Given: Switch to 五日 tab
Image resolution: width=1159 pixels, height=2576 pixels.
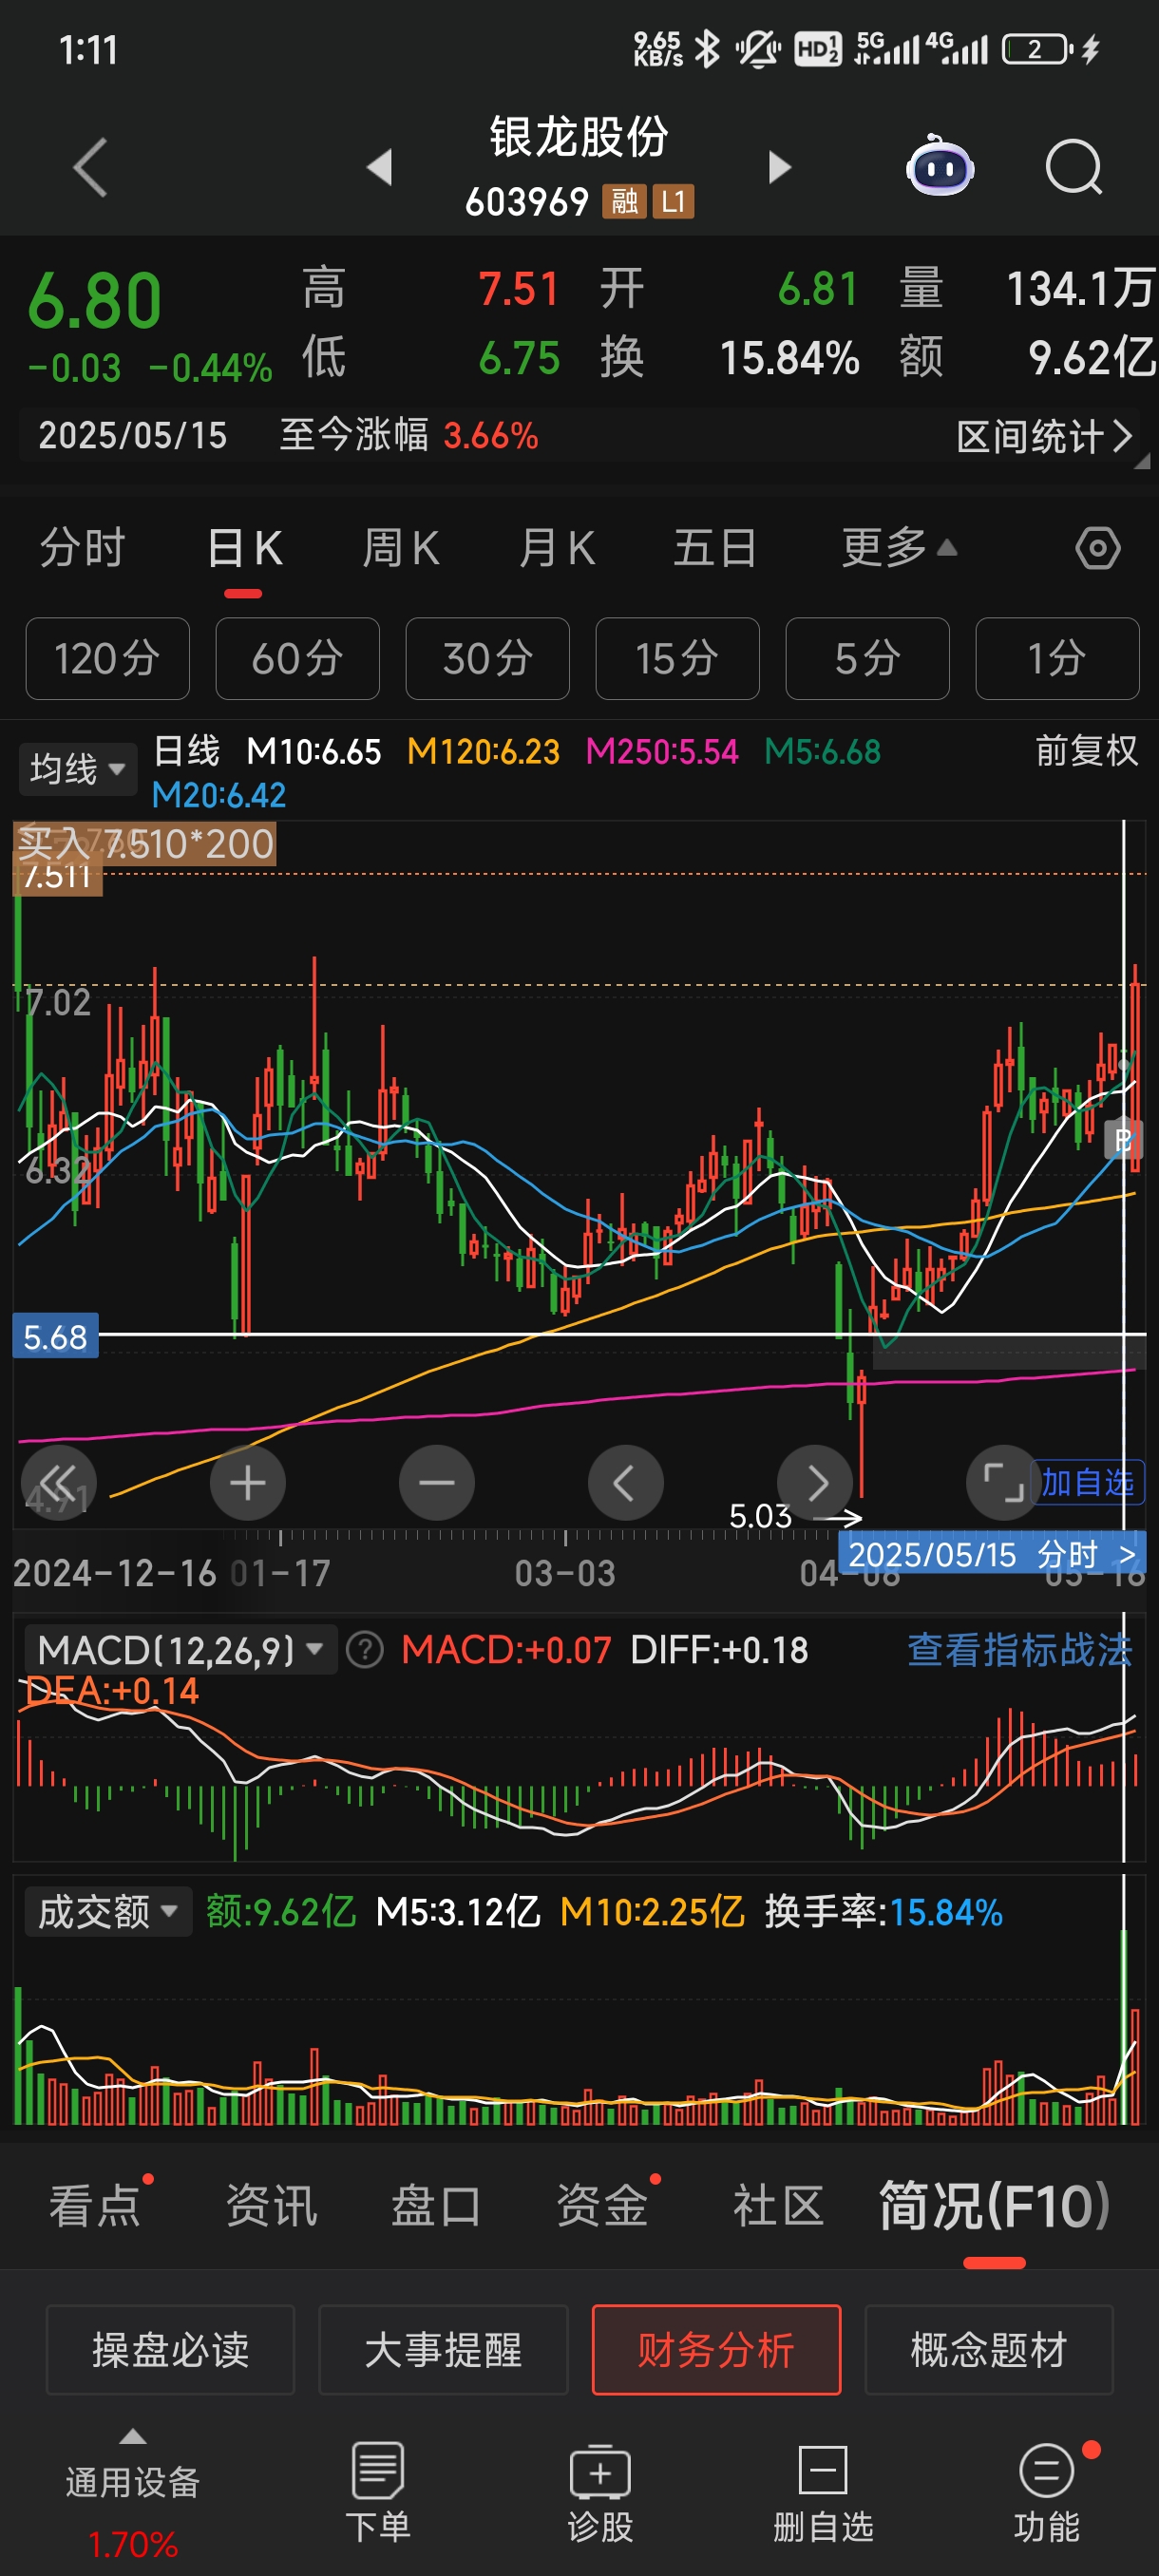Looking at the screenshot, I should 714,548.
